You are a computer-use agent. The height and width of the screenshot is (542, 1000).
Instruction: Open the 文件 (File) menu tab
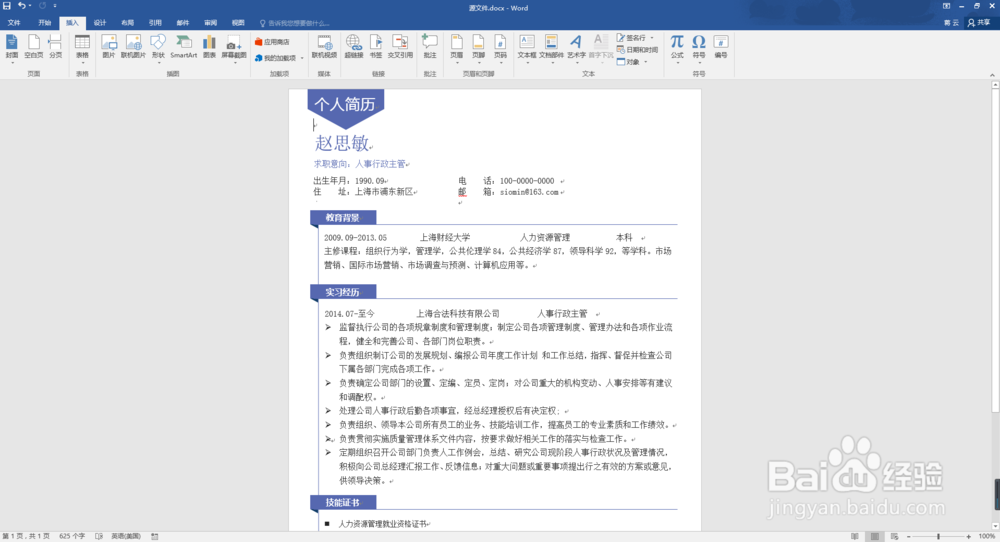point(14,23)
